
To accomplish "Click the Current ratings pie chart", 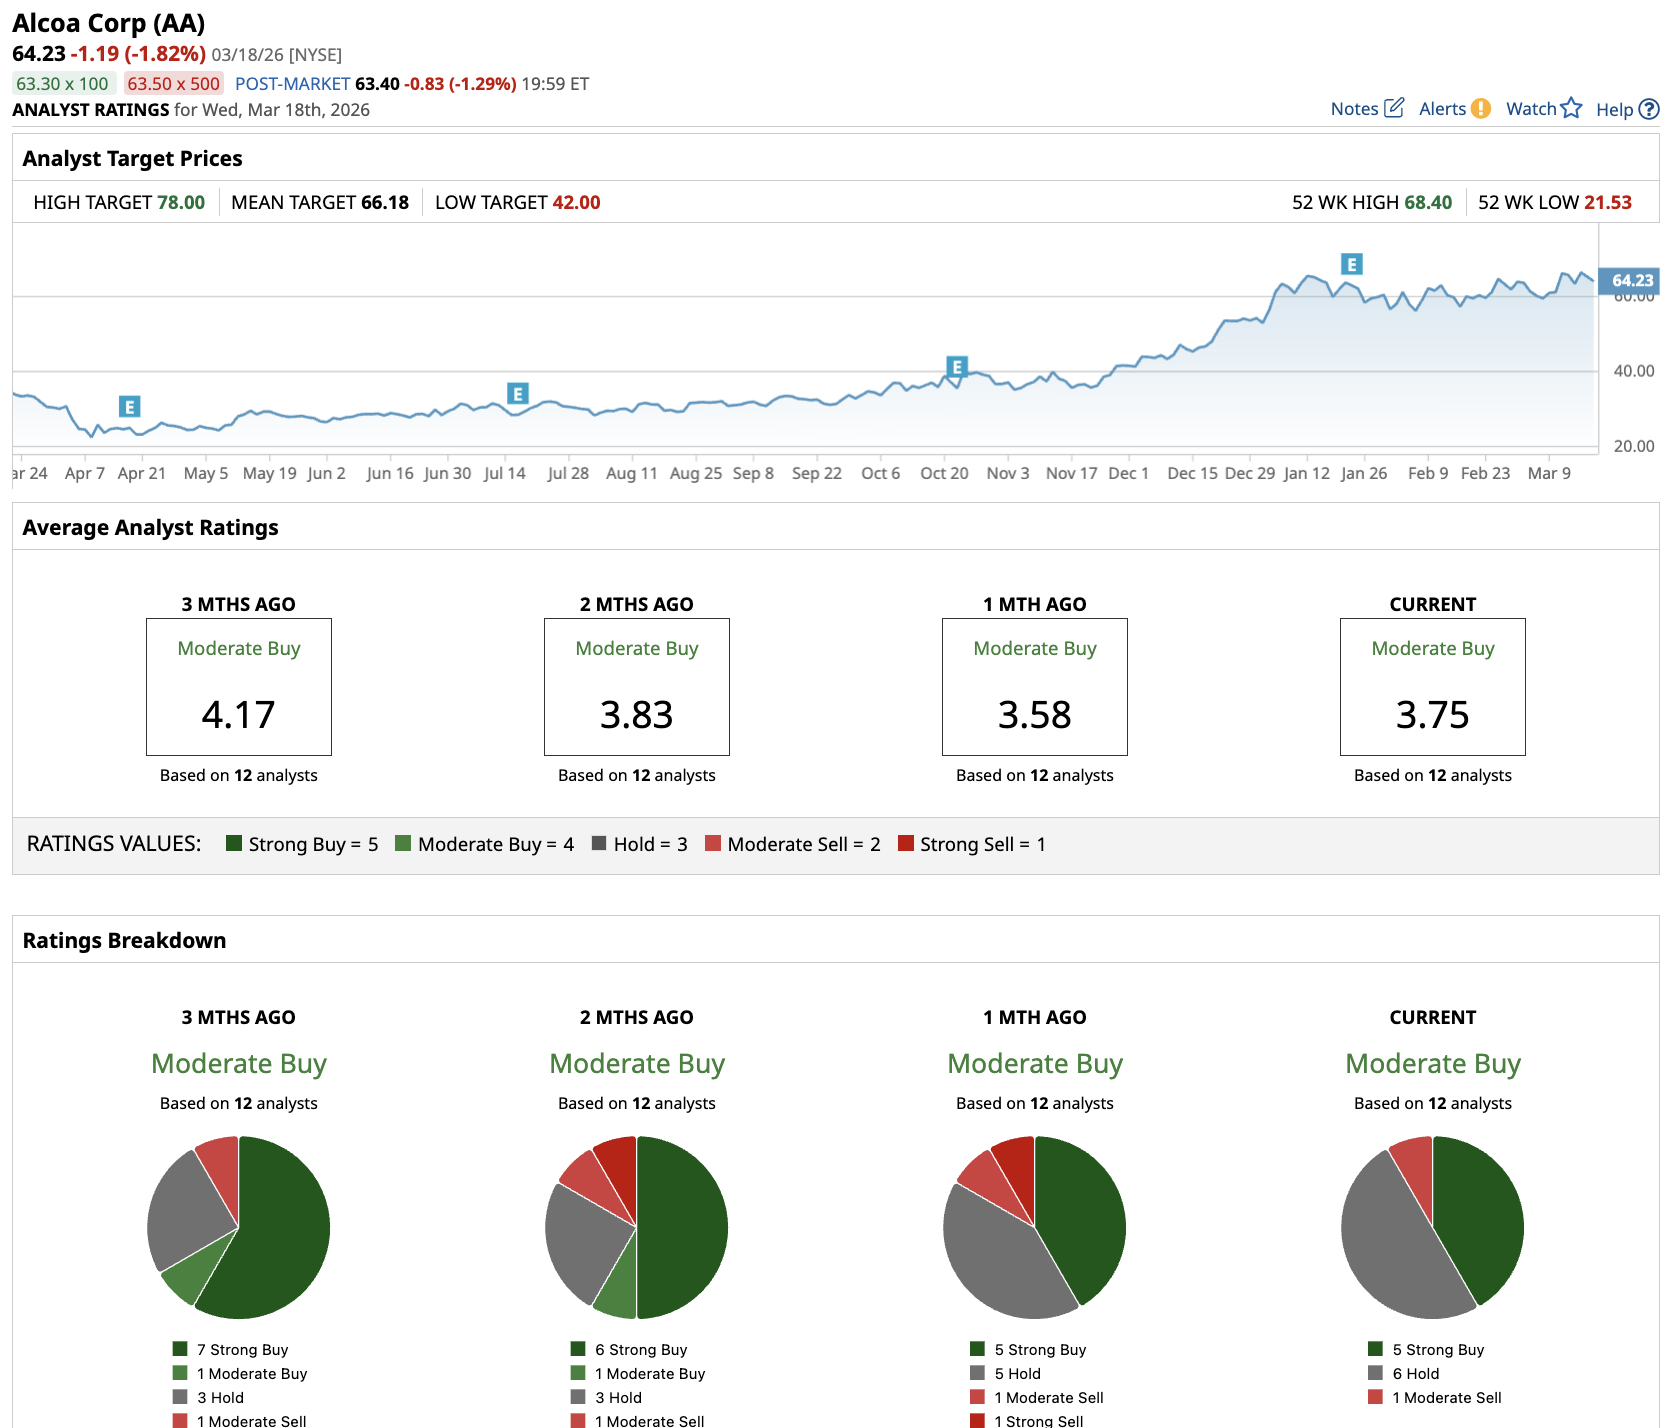I will pyautogui.click(x=1432, y=1227).
